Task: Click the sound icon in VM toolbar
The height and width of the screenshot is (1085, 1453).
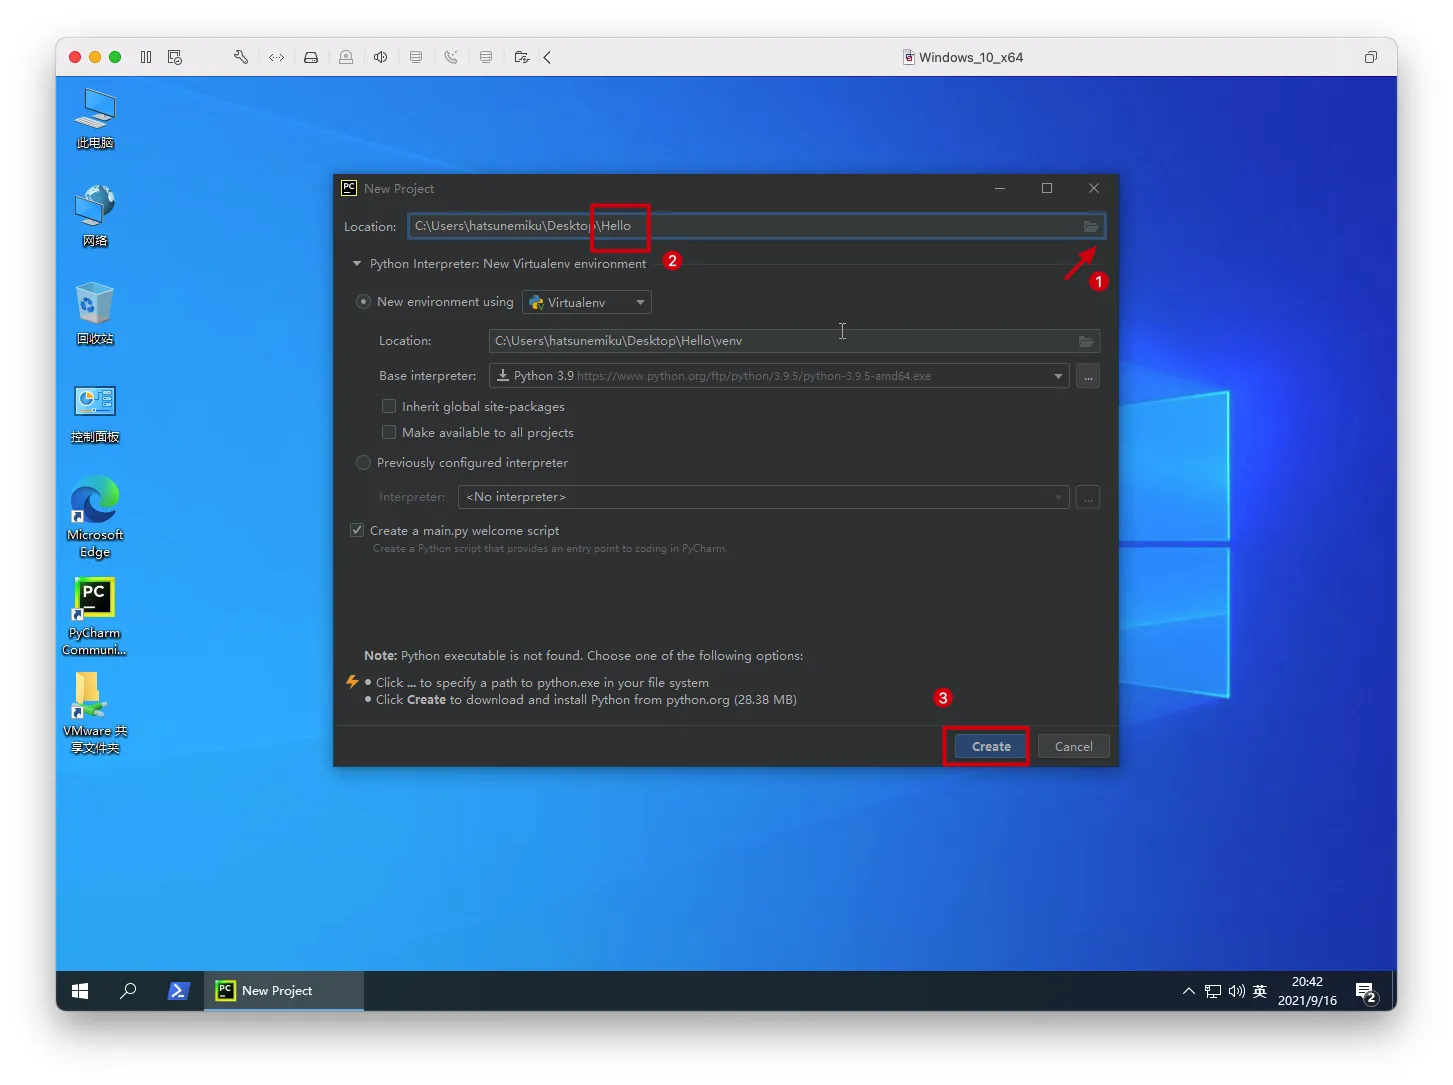Action: [x=381, y=57]
